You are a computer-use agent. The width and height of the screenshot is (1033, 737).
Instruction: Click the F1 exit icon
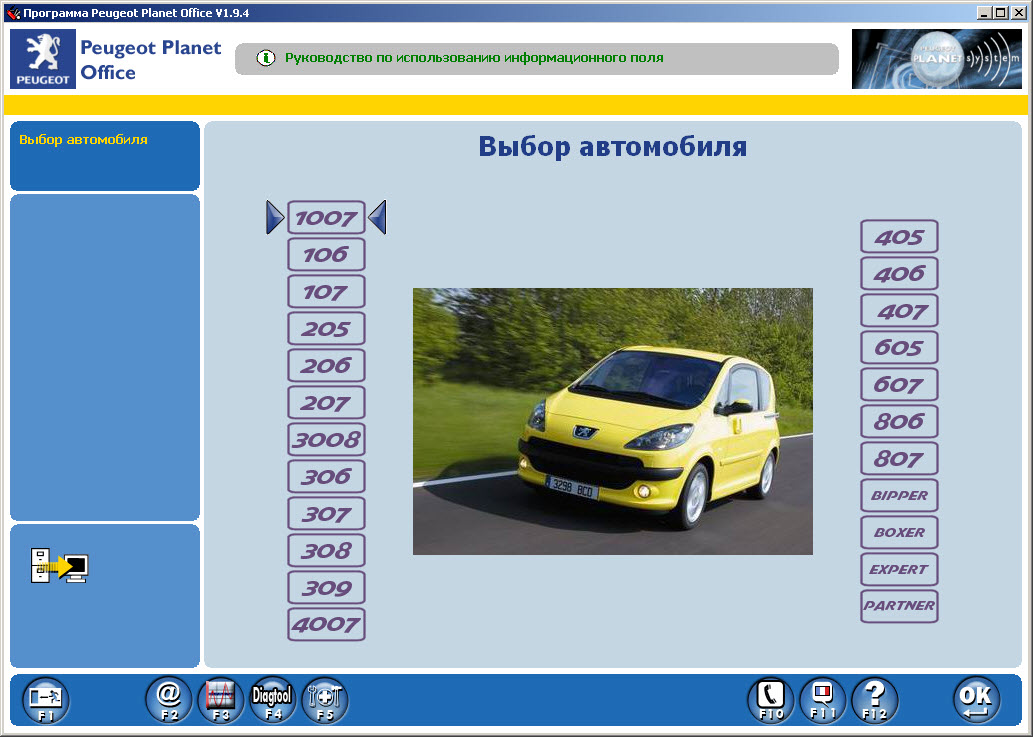(44, 700)
